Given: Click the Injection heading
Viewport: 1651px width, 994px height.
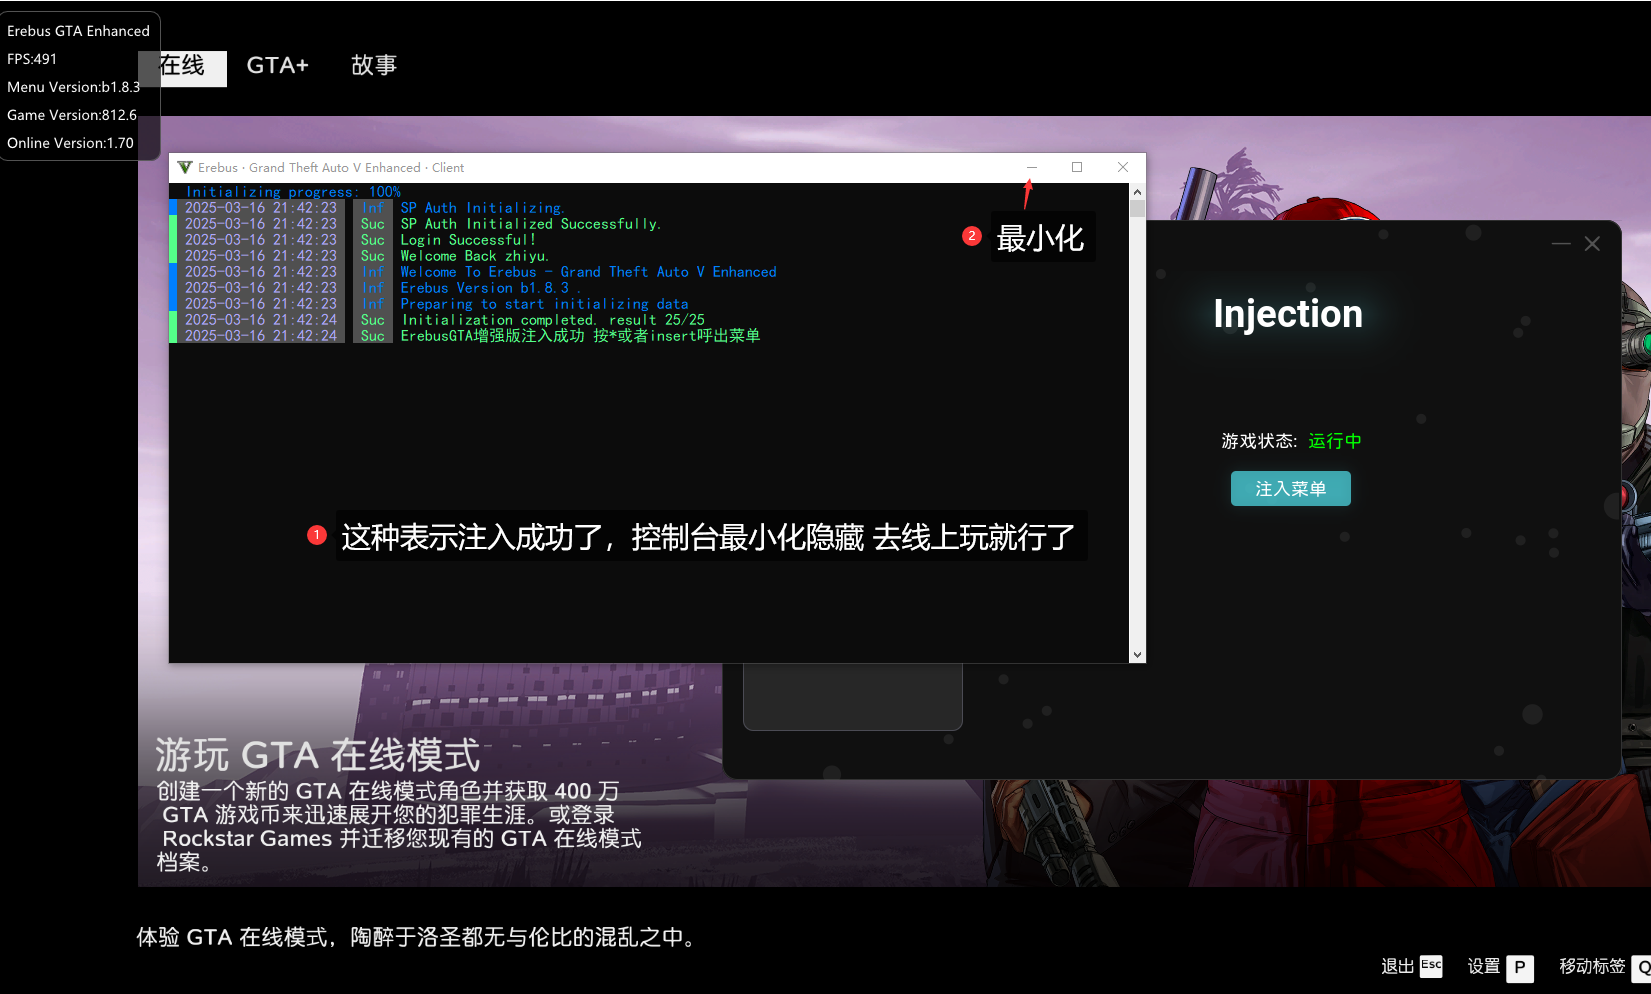Looking at the screenshot, I should point(1288,314).
